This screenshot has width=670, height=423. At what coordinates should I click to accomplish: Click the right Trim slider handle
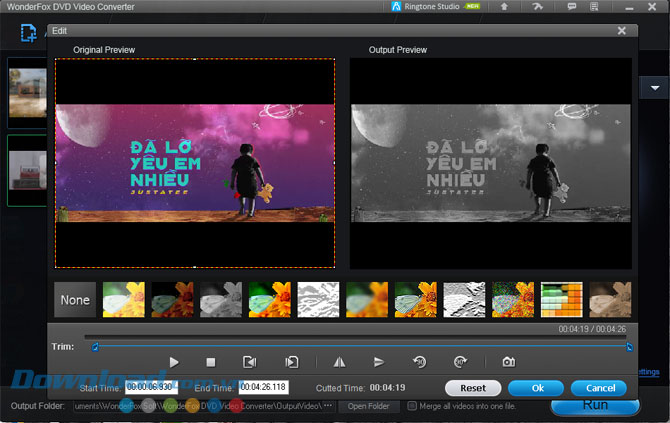[629, 347]
